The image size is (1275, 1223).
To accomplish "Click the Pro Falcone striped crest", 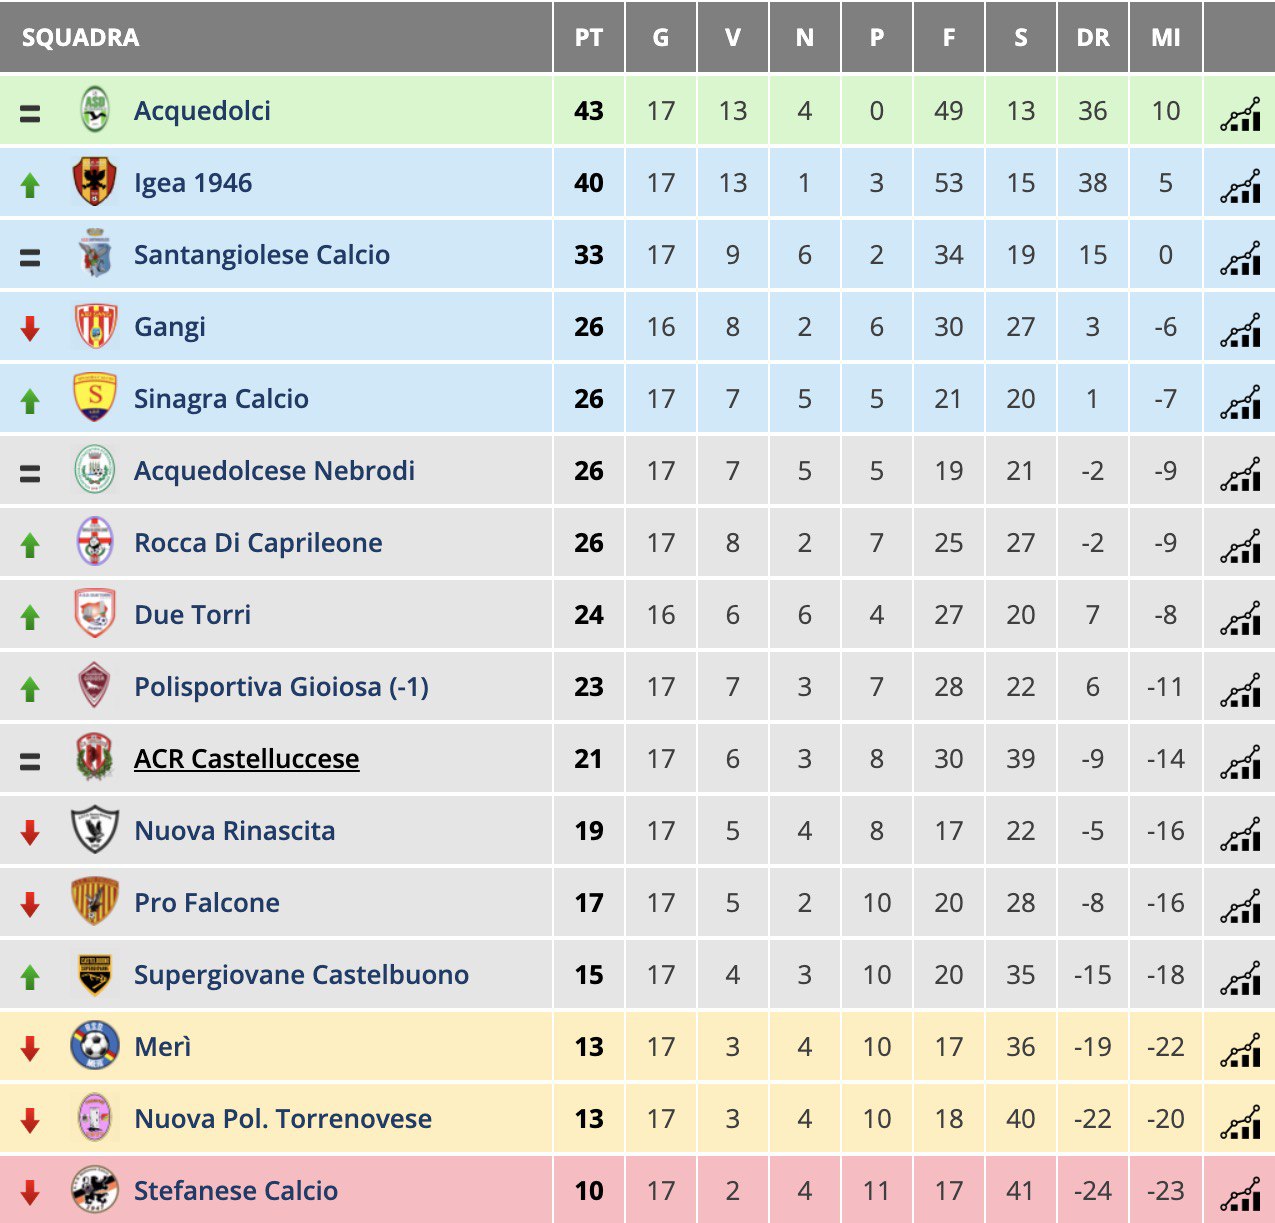I will tap(95, 902).
